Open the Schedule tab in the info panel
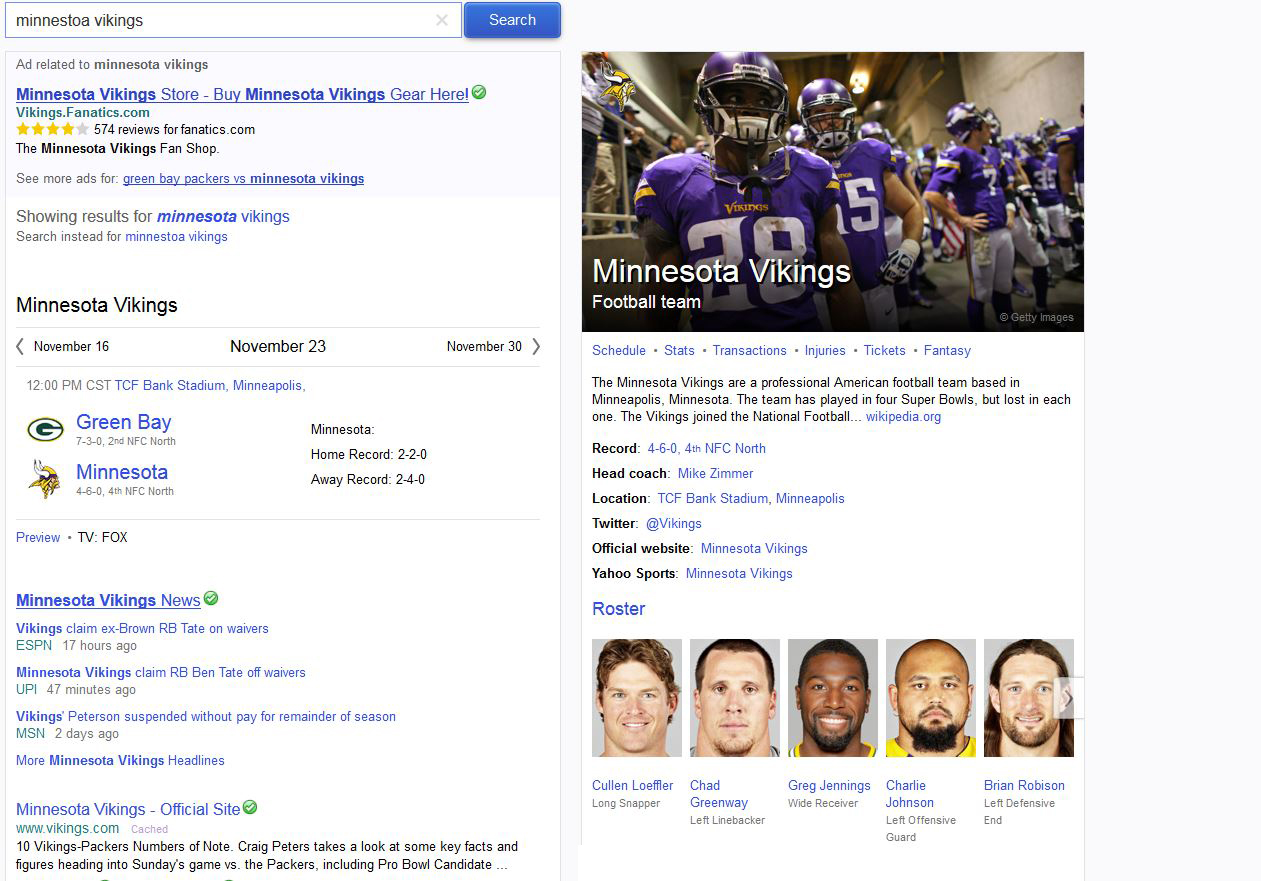Viewport: 1261px width, 881px height. click(619, 351)
